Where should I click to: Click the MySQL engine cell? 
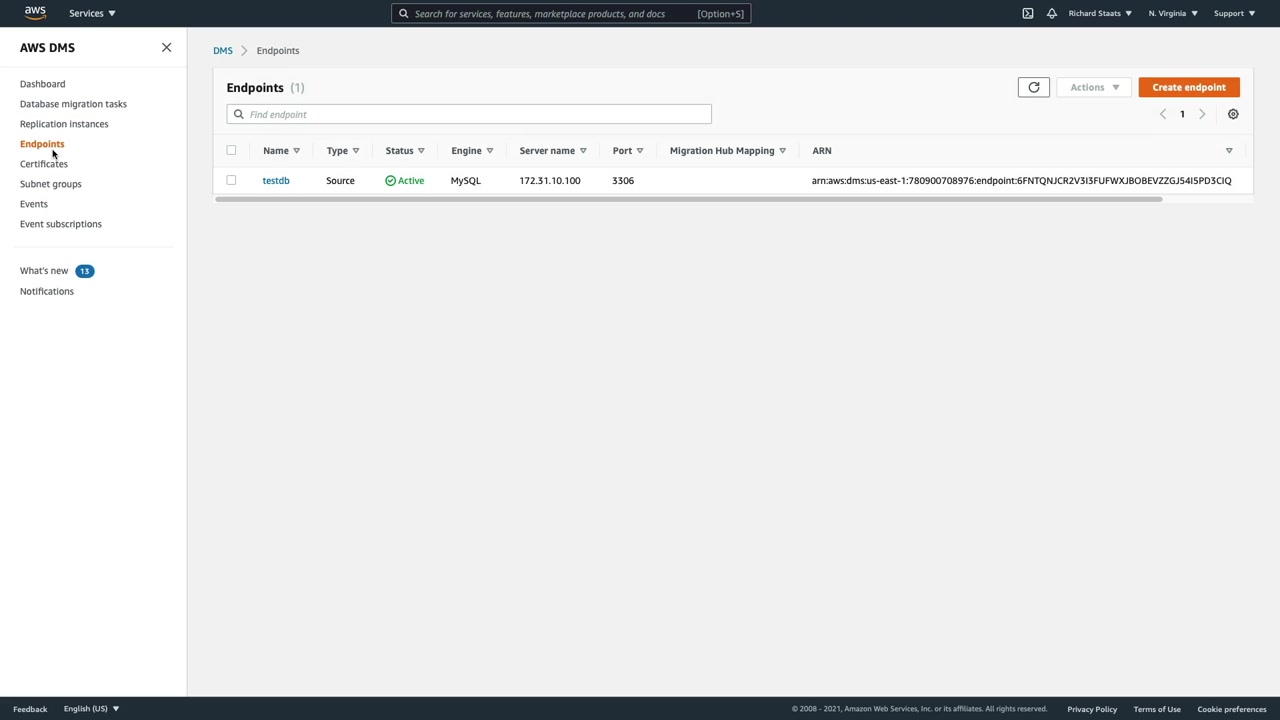click(466, 180)
